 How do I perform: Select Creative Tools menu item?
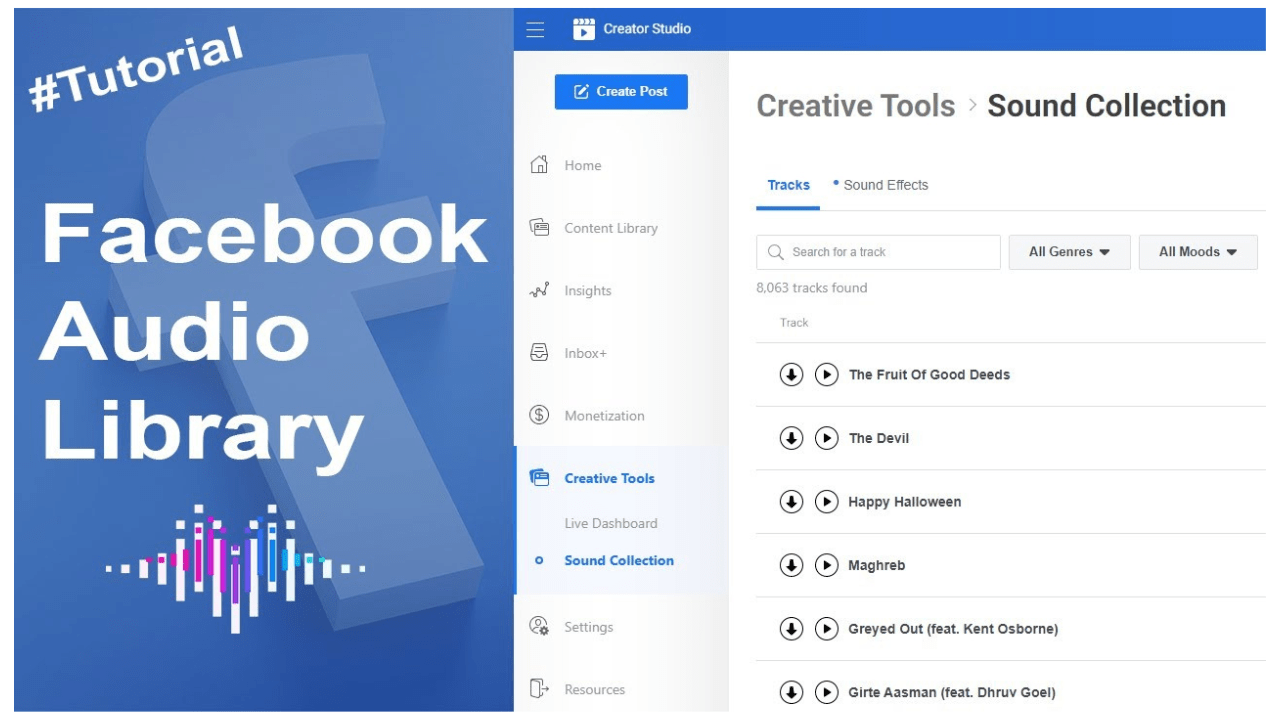click(609, 478)
